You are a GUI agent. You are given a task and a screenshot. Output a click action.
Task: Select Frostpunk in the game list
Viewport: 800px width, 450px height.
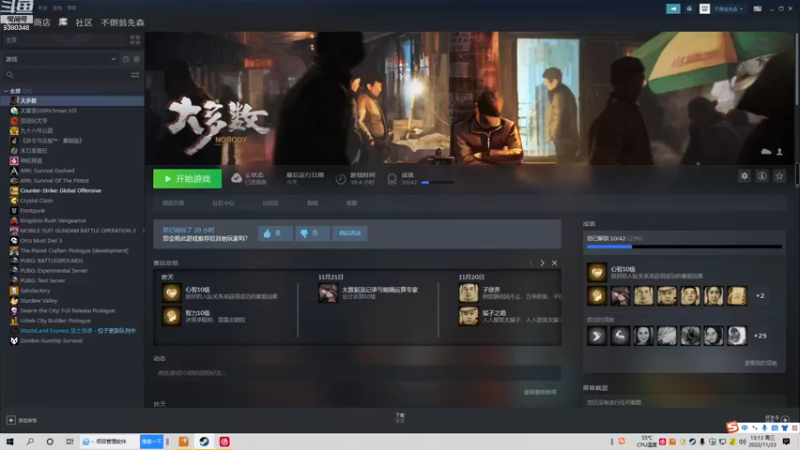tap(33, 210)
